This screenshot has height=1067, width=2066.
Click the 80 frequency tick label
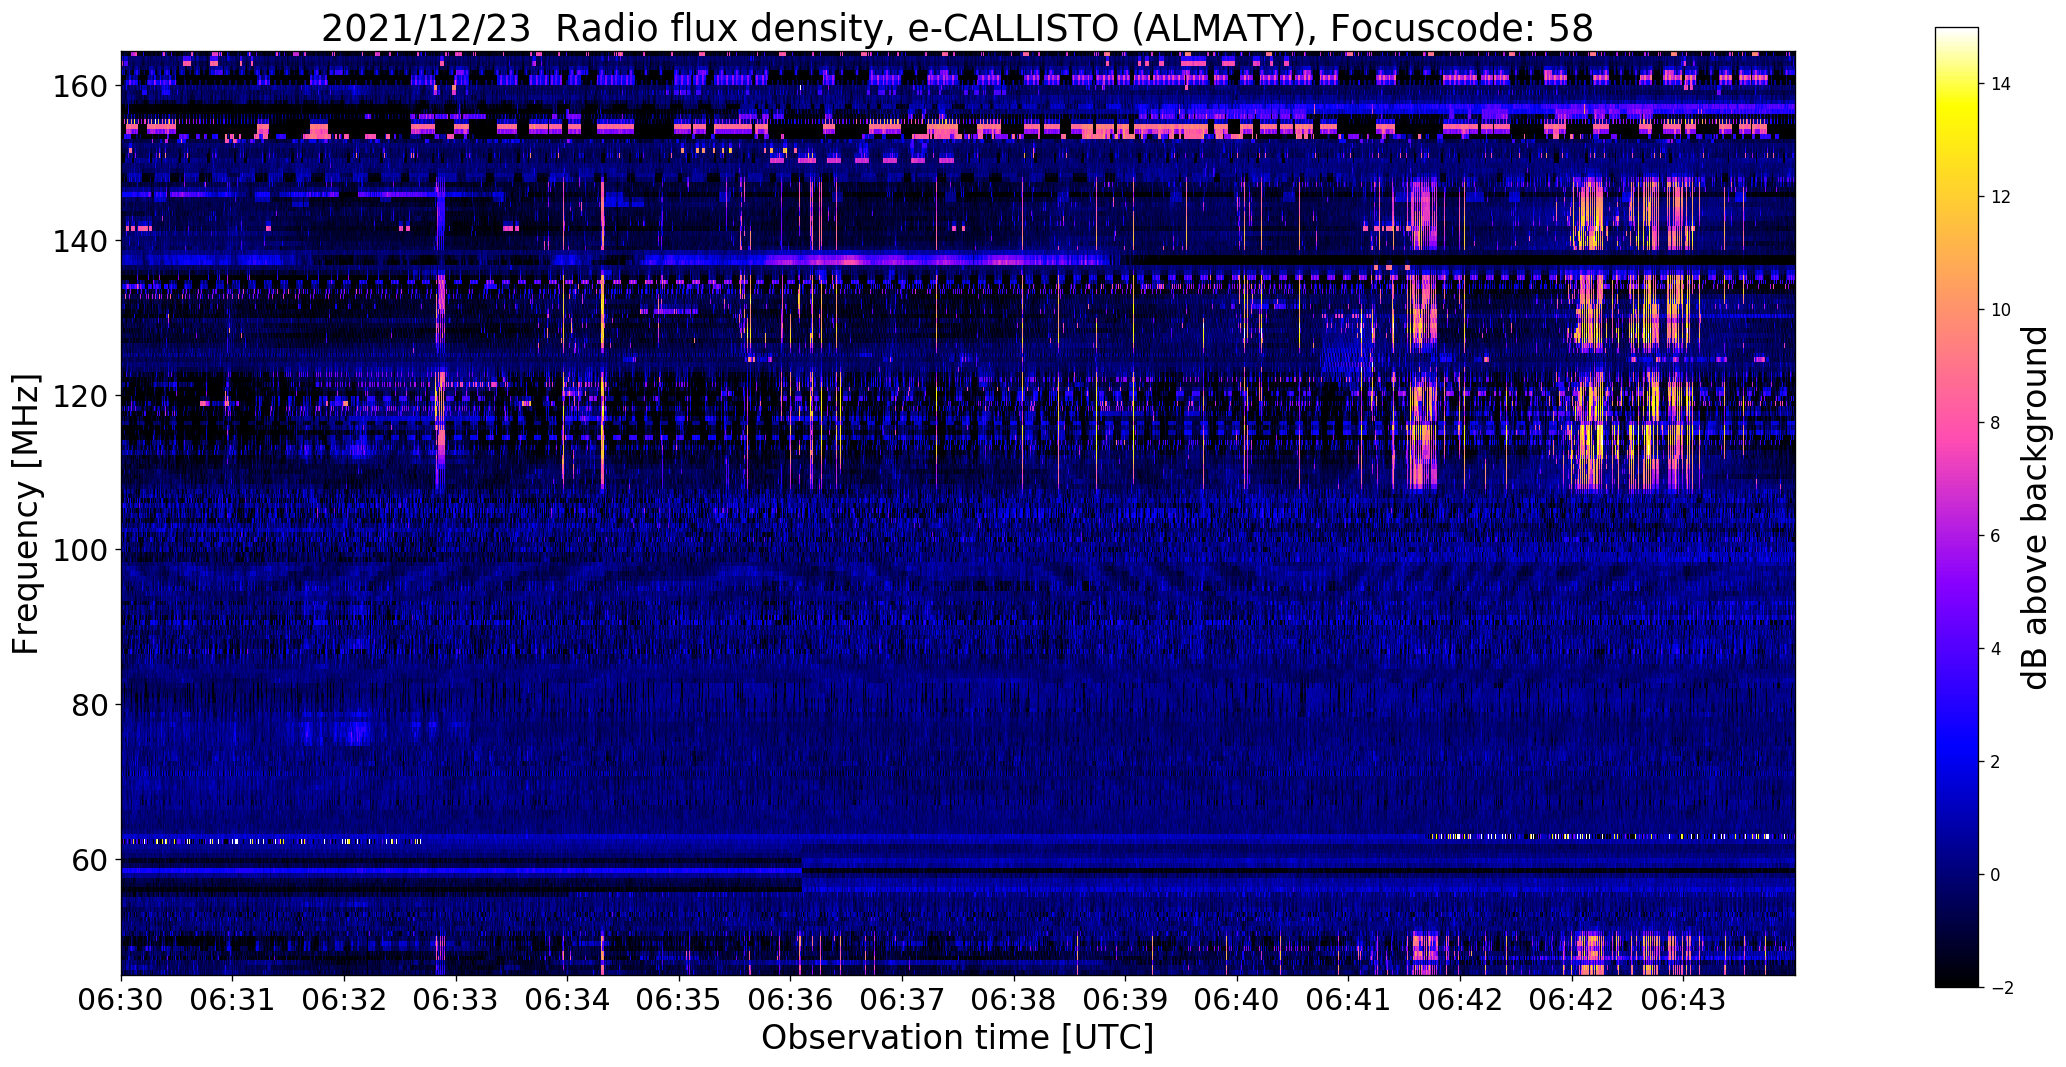point(87,705)
